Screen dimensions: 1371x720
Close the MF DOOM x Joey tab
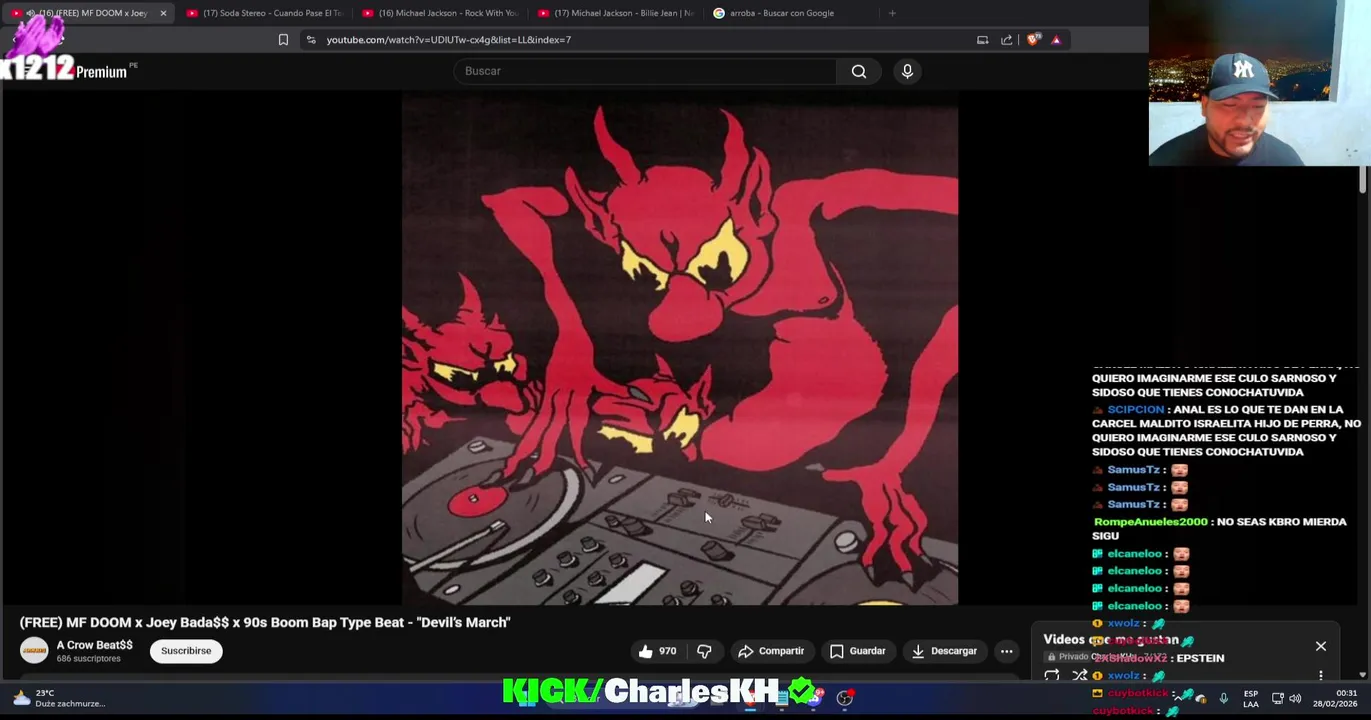click(x=163, y=13)
